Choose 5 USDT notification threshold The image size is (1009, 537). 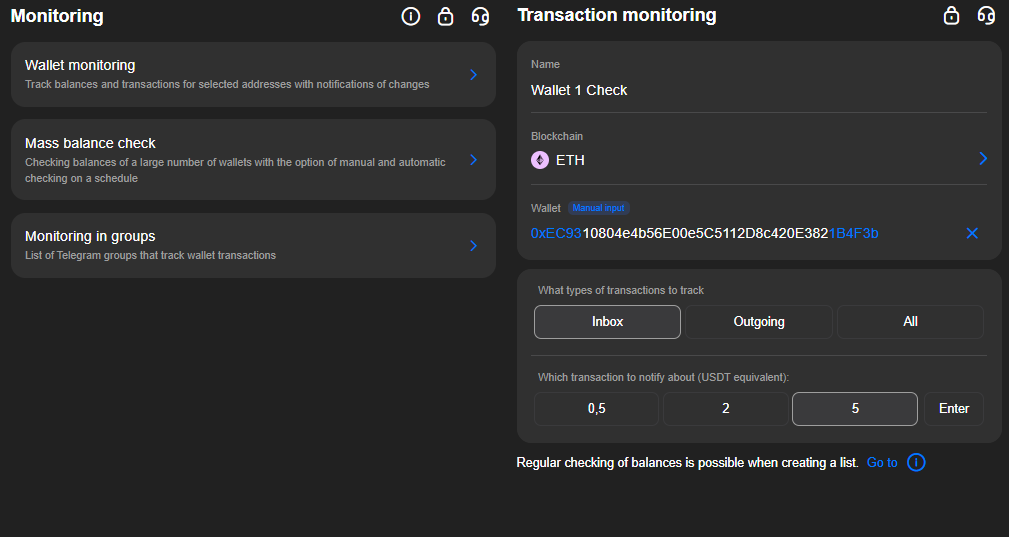pos(855,408)
